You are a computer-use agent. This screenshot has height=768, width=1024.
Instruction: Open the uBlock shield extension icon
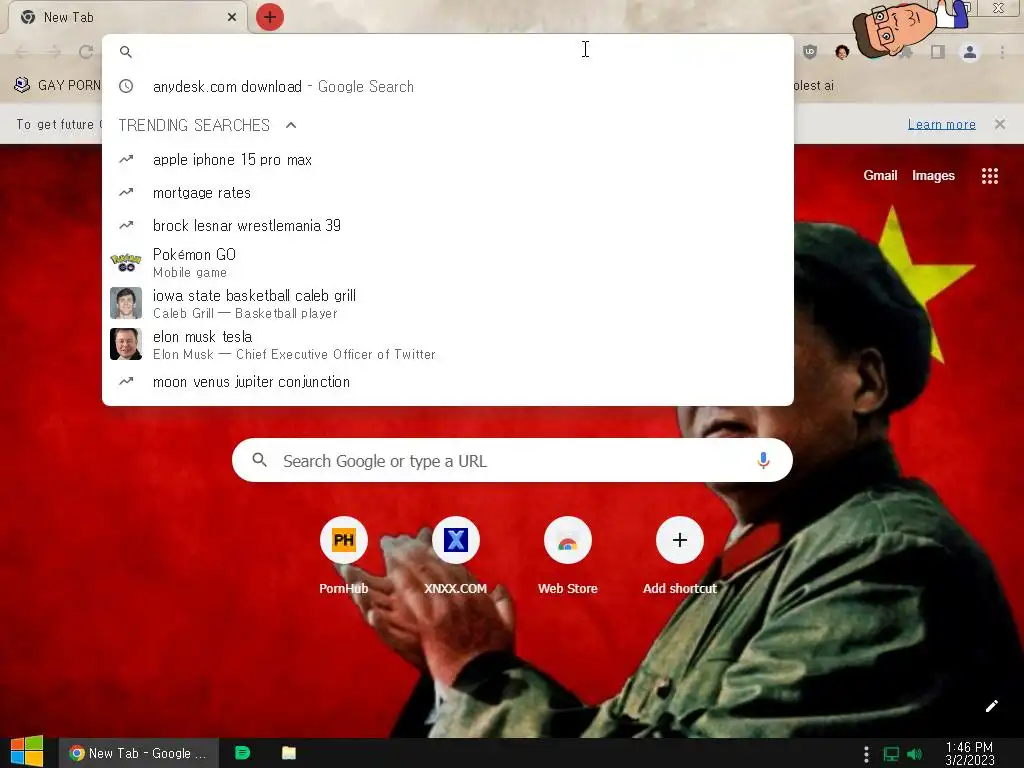[810, 52]
